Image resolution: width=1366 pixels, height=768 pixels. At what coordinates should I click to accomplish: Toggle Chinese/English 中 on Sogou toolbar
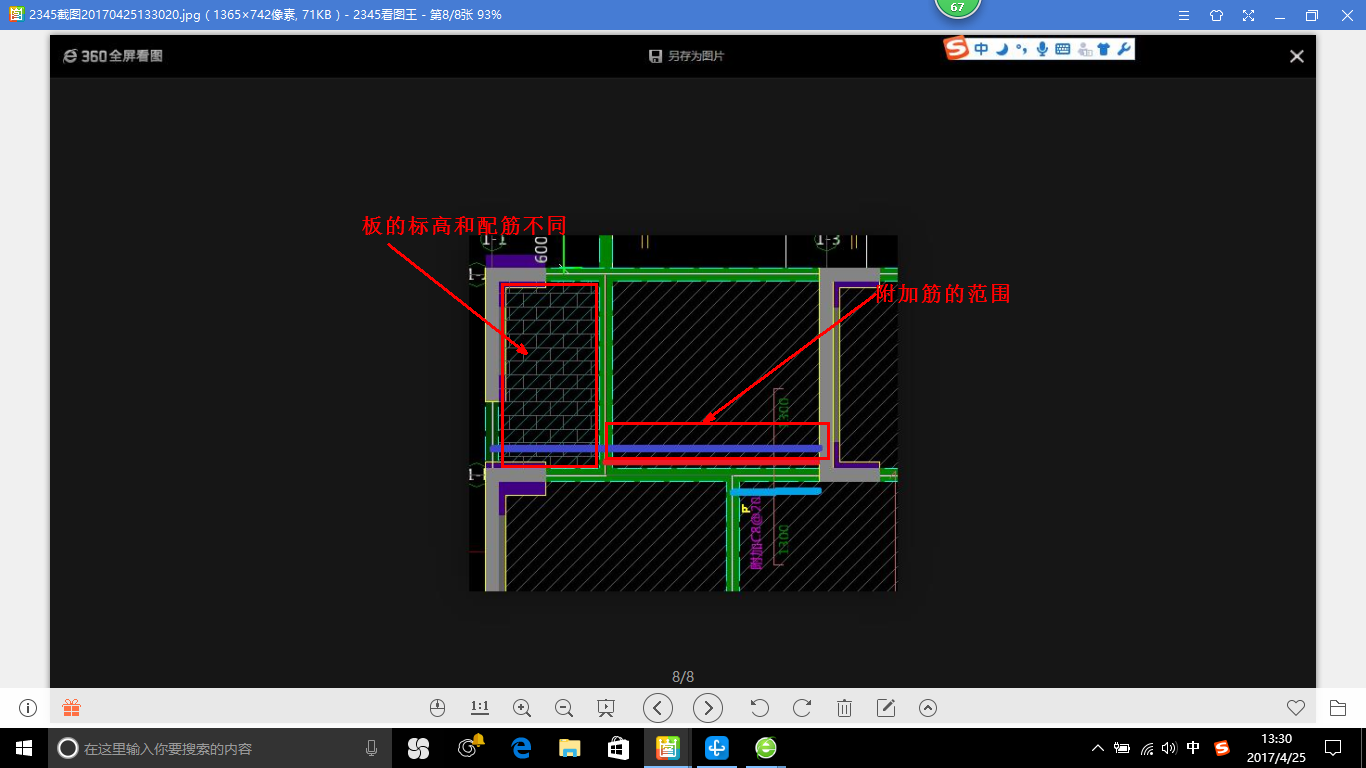tap(981, 48)
